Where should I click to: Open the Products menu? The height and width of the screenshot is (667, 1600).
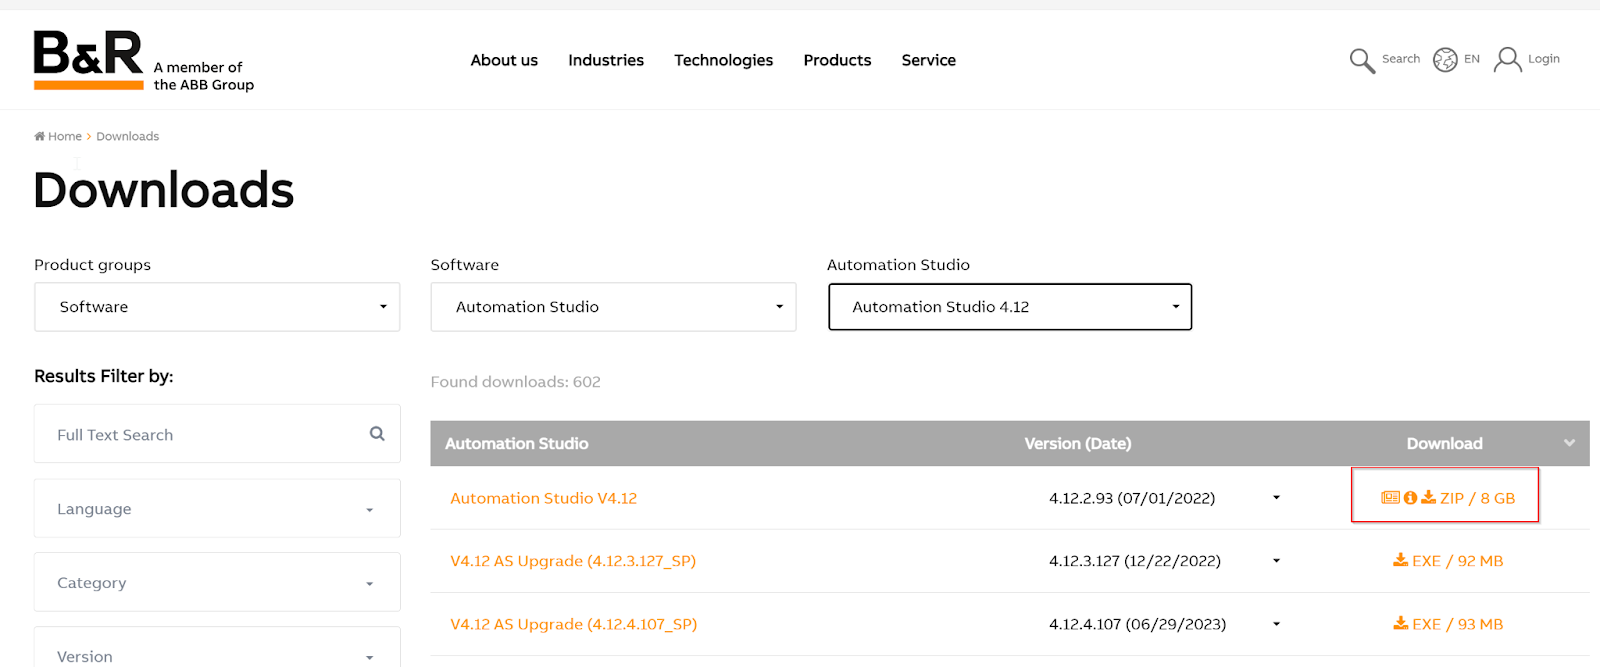[x=837, y=60]
